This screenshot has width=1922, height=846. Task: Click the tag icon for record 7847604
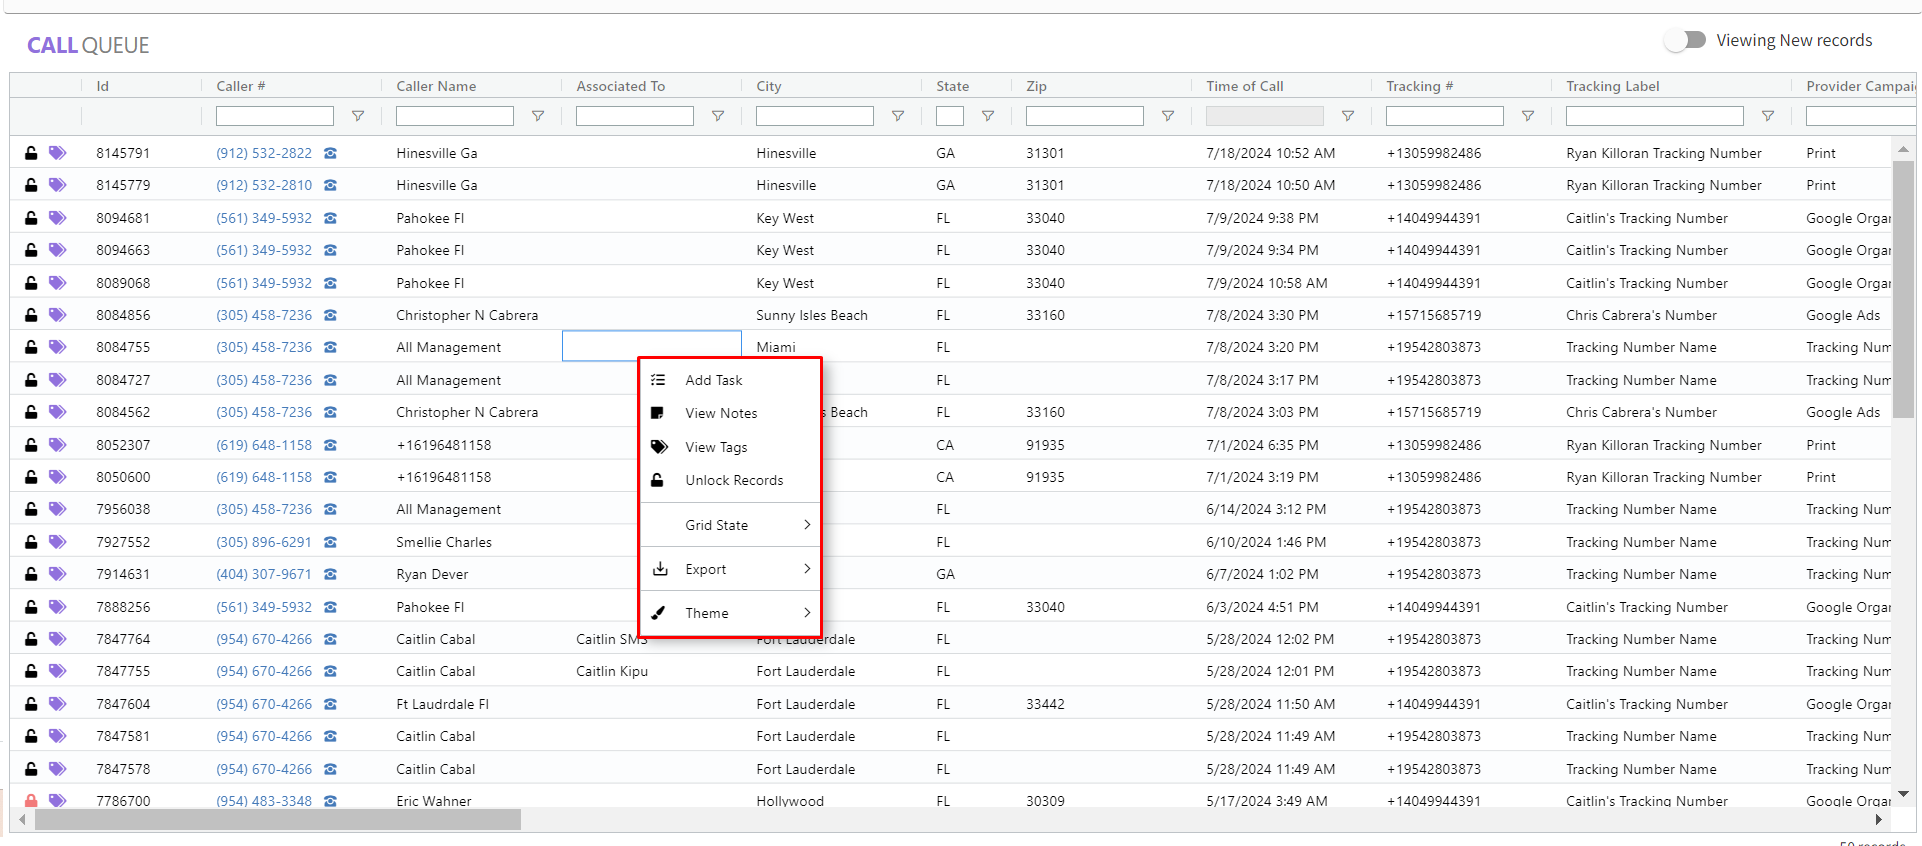[x=58, y=704]
